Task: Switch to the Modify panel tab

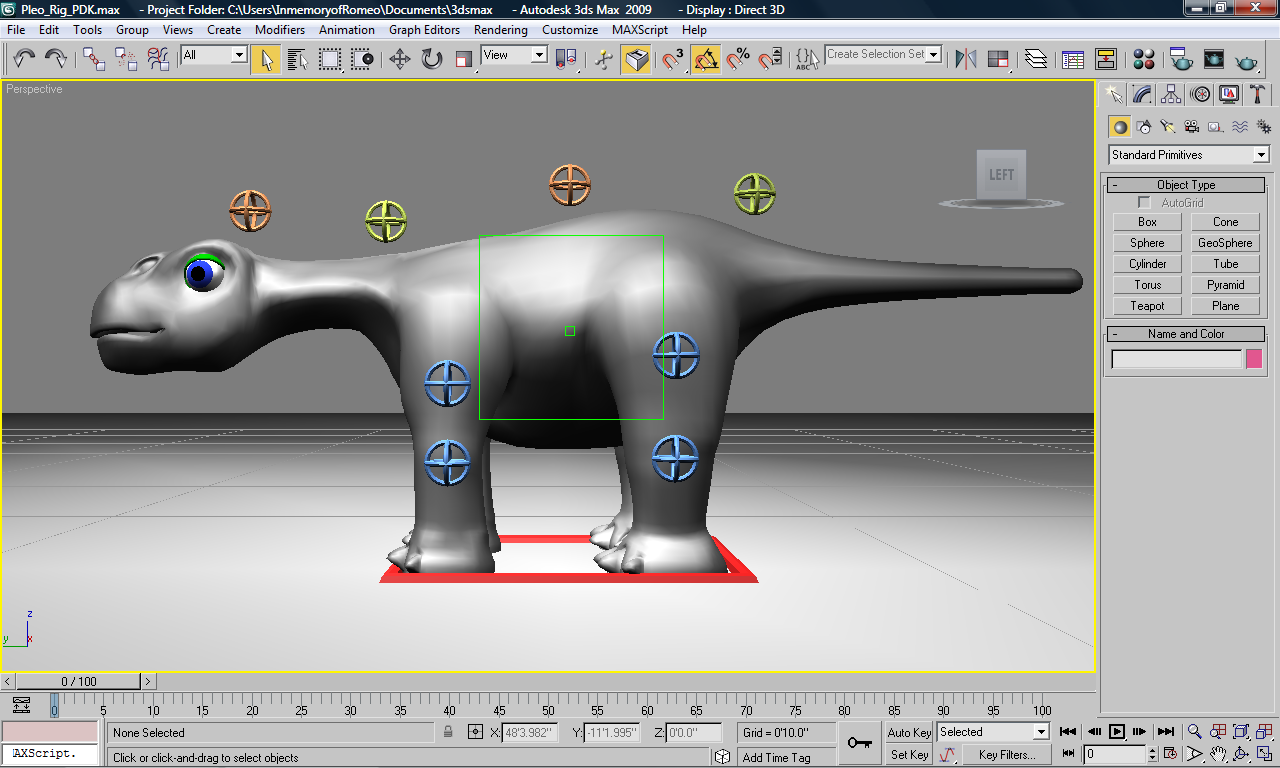Action: tap(1142, 95)
